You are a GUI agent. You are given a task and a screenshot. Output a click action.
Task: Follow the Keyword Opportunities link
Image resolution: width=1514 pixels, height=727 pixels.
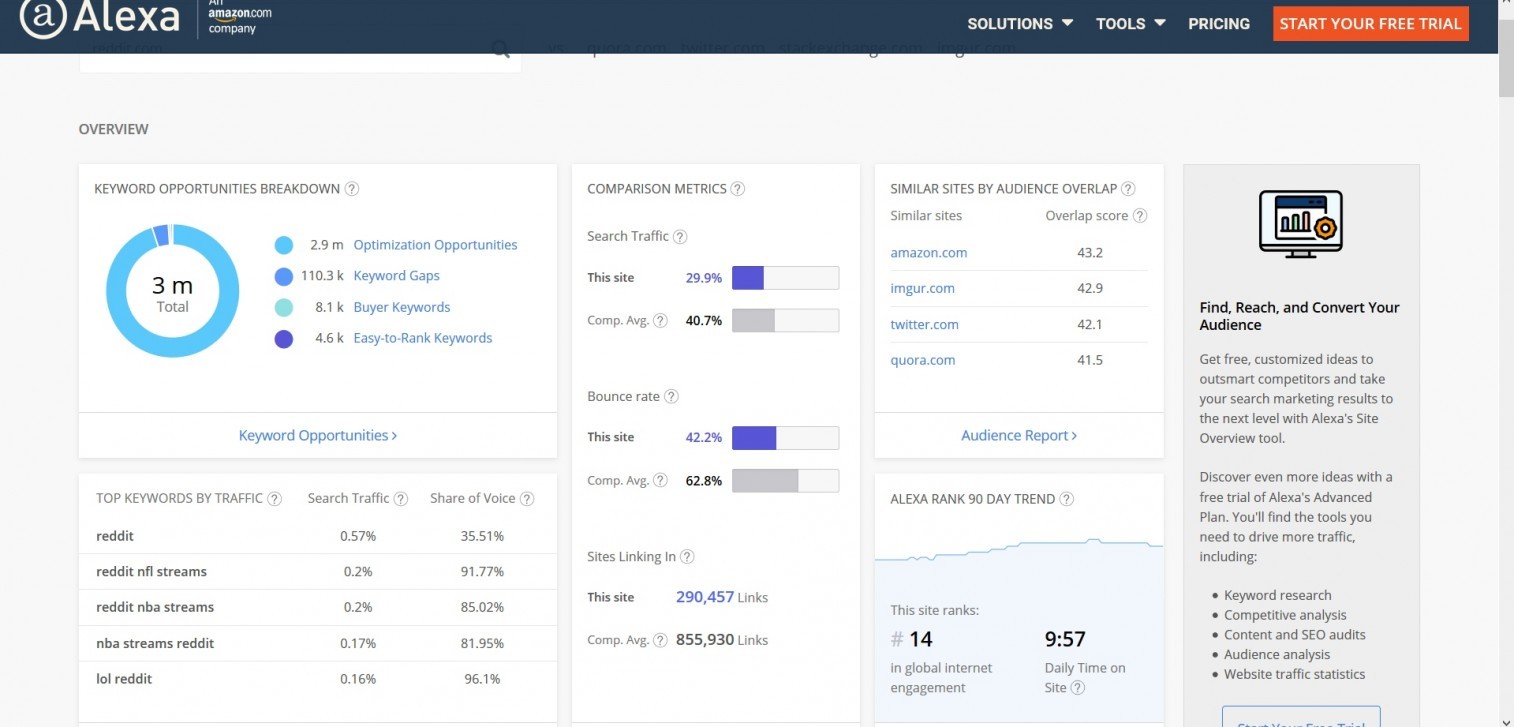318,436
